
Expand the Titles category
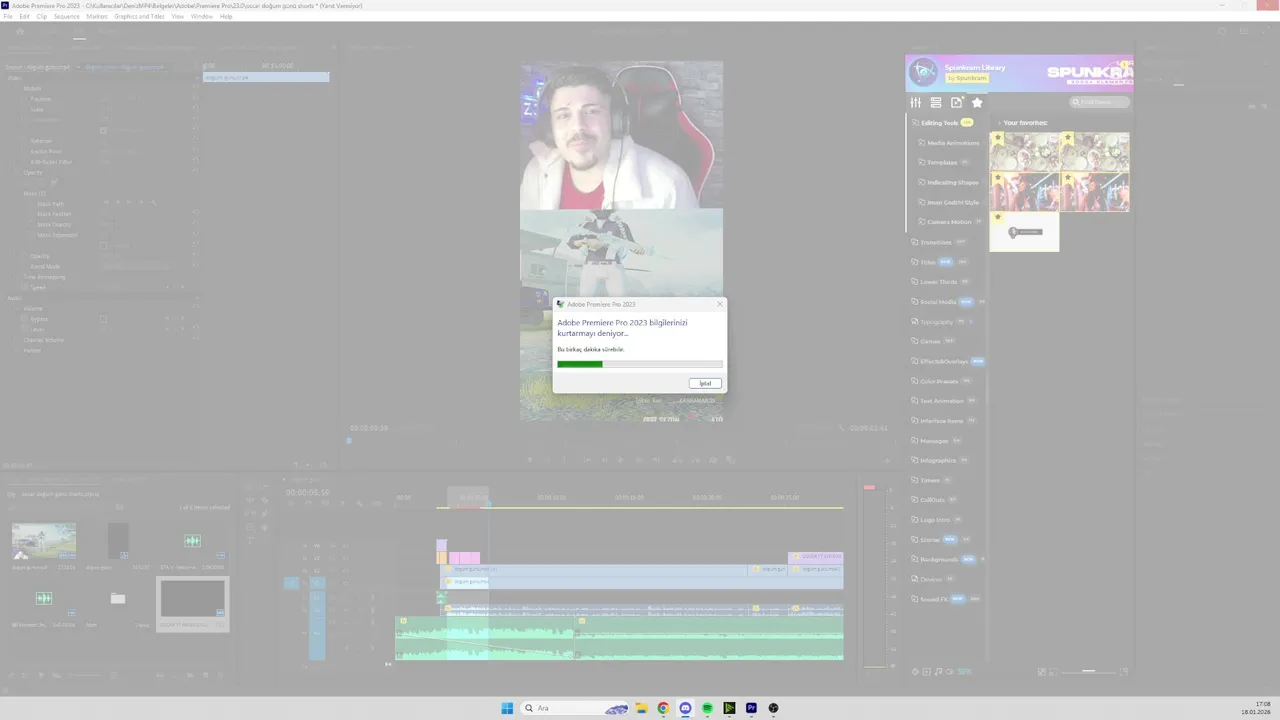(928, 262)
